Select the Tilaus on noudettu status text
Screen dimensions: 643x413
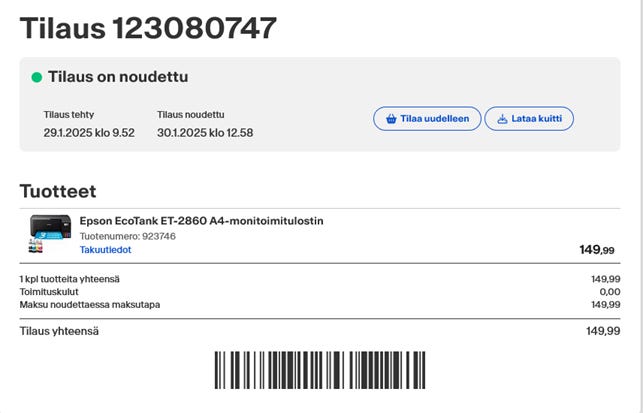118,77
